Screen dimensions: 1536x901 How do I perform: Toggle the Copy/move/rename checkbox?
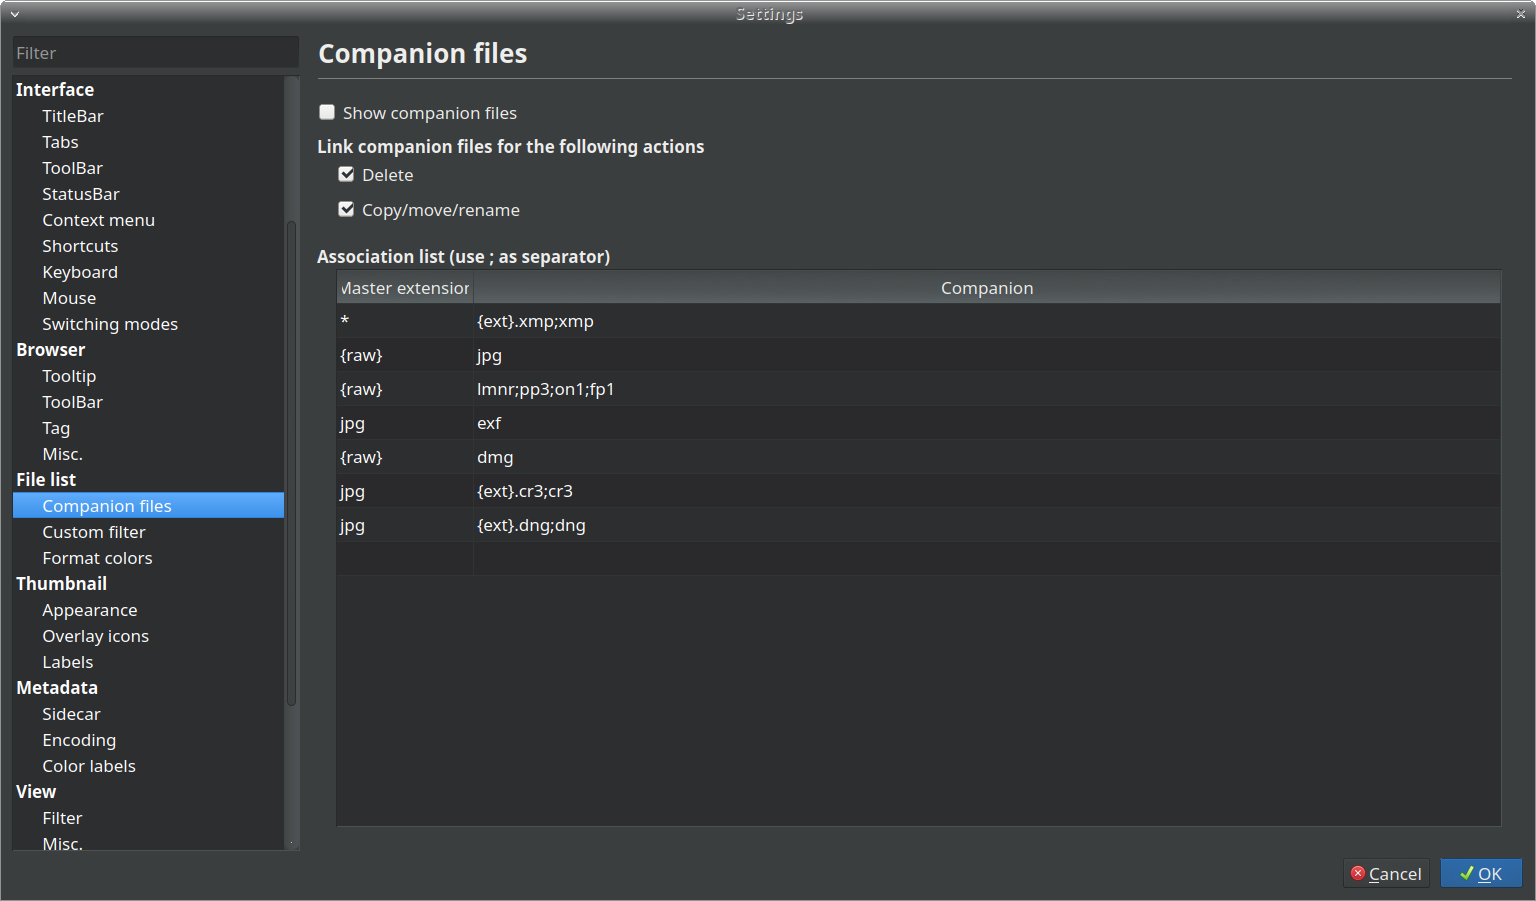(x=347, y=210)
